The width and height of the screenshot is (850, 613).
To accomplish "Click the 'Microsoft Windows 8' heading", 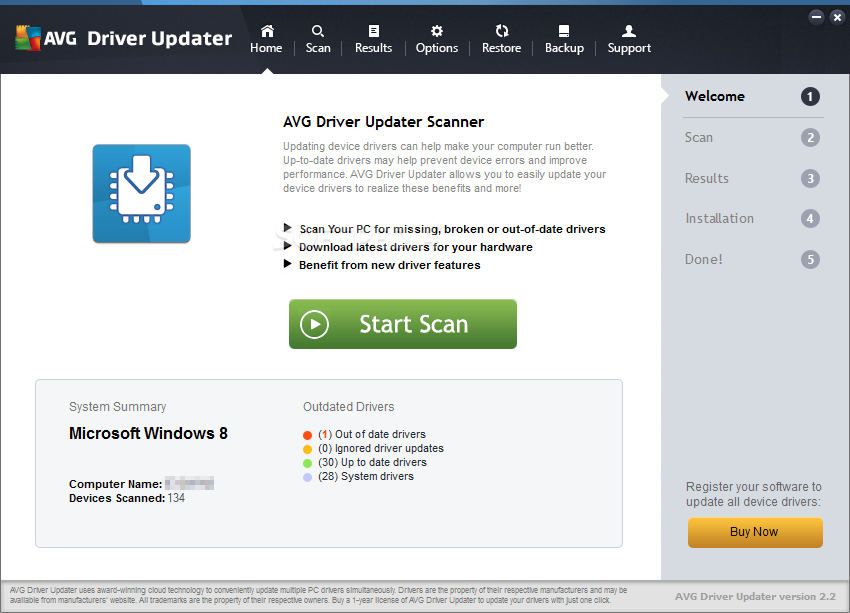I will (x=148, y=433).
